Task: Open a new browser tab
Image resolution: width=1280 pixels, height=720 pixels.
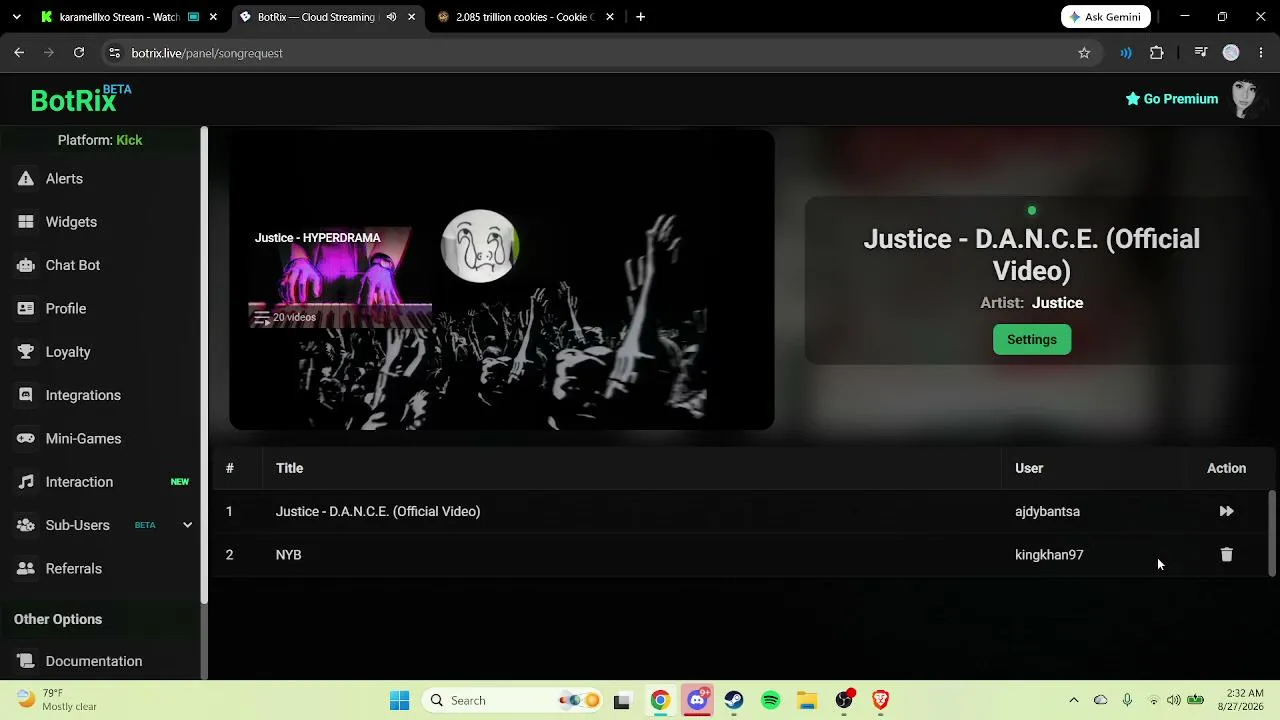Action: (640, 17)
